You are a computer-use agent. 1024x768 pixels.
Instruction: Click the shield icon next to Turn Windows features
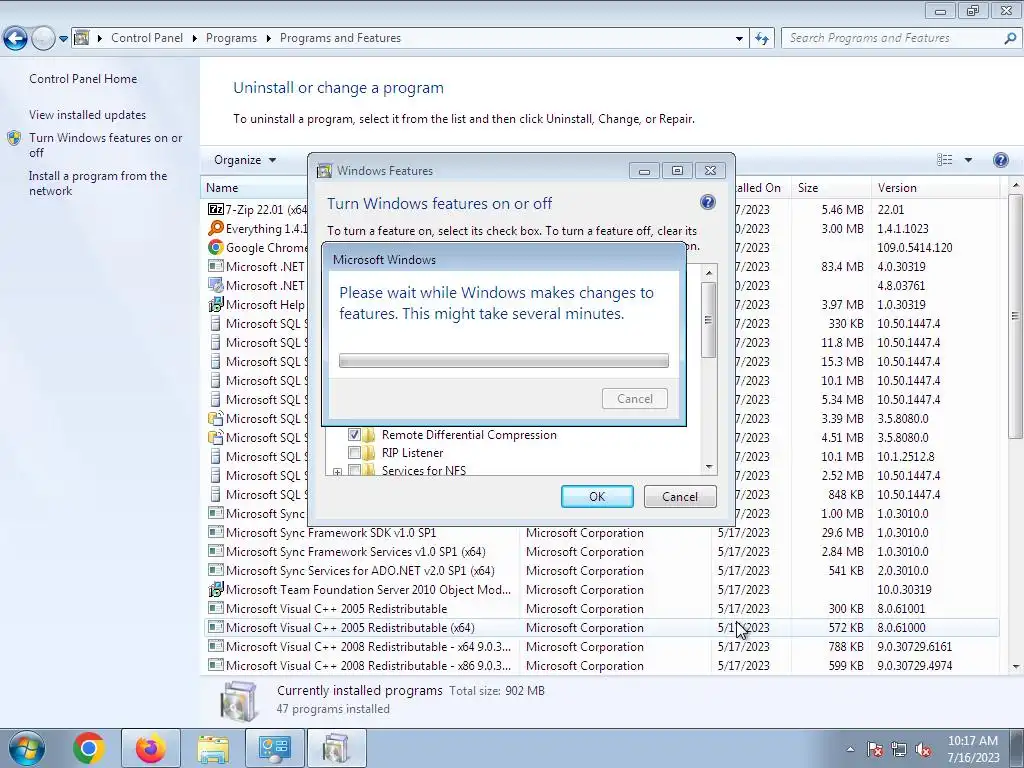(14, 138)
